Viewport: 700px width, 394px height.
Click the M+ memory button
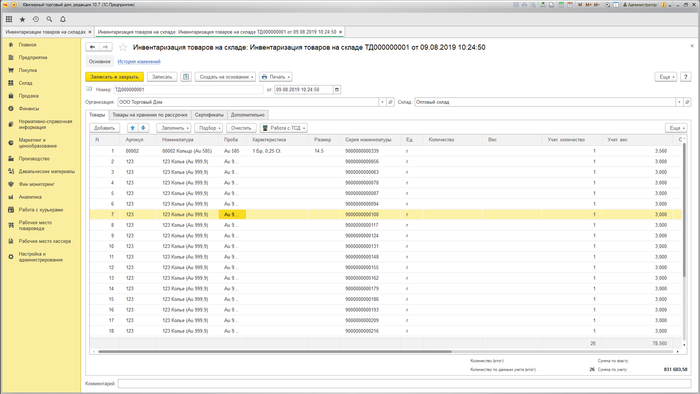tap(588, 5)
